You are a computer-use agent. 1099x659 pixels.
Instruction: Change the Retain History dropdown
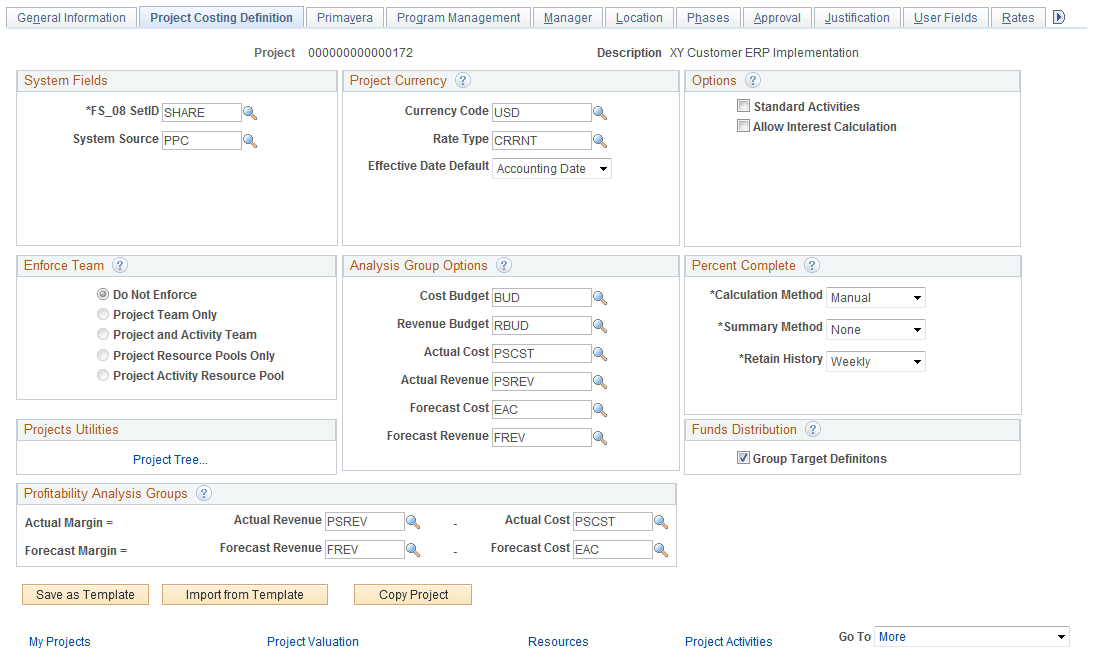(875, 361)
